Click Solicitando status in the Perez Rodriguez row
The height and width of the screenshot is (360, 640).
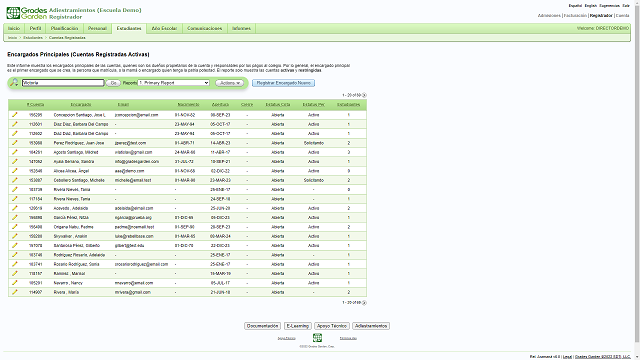(313, 143)
